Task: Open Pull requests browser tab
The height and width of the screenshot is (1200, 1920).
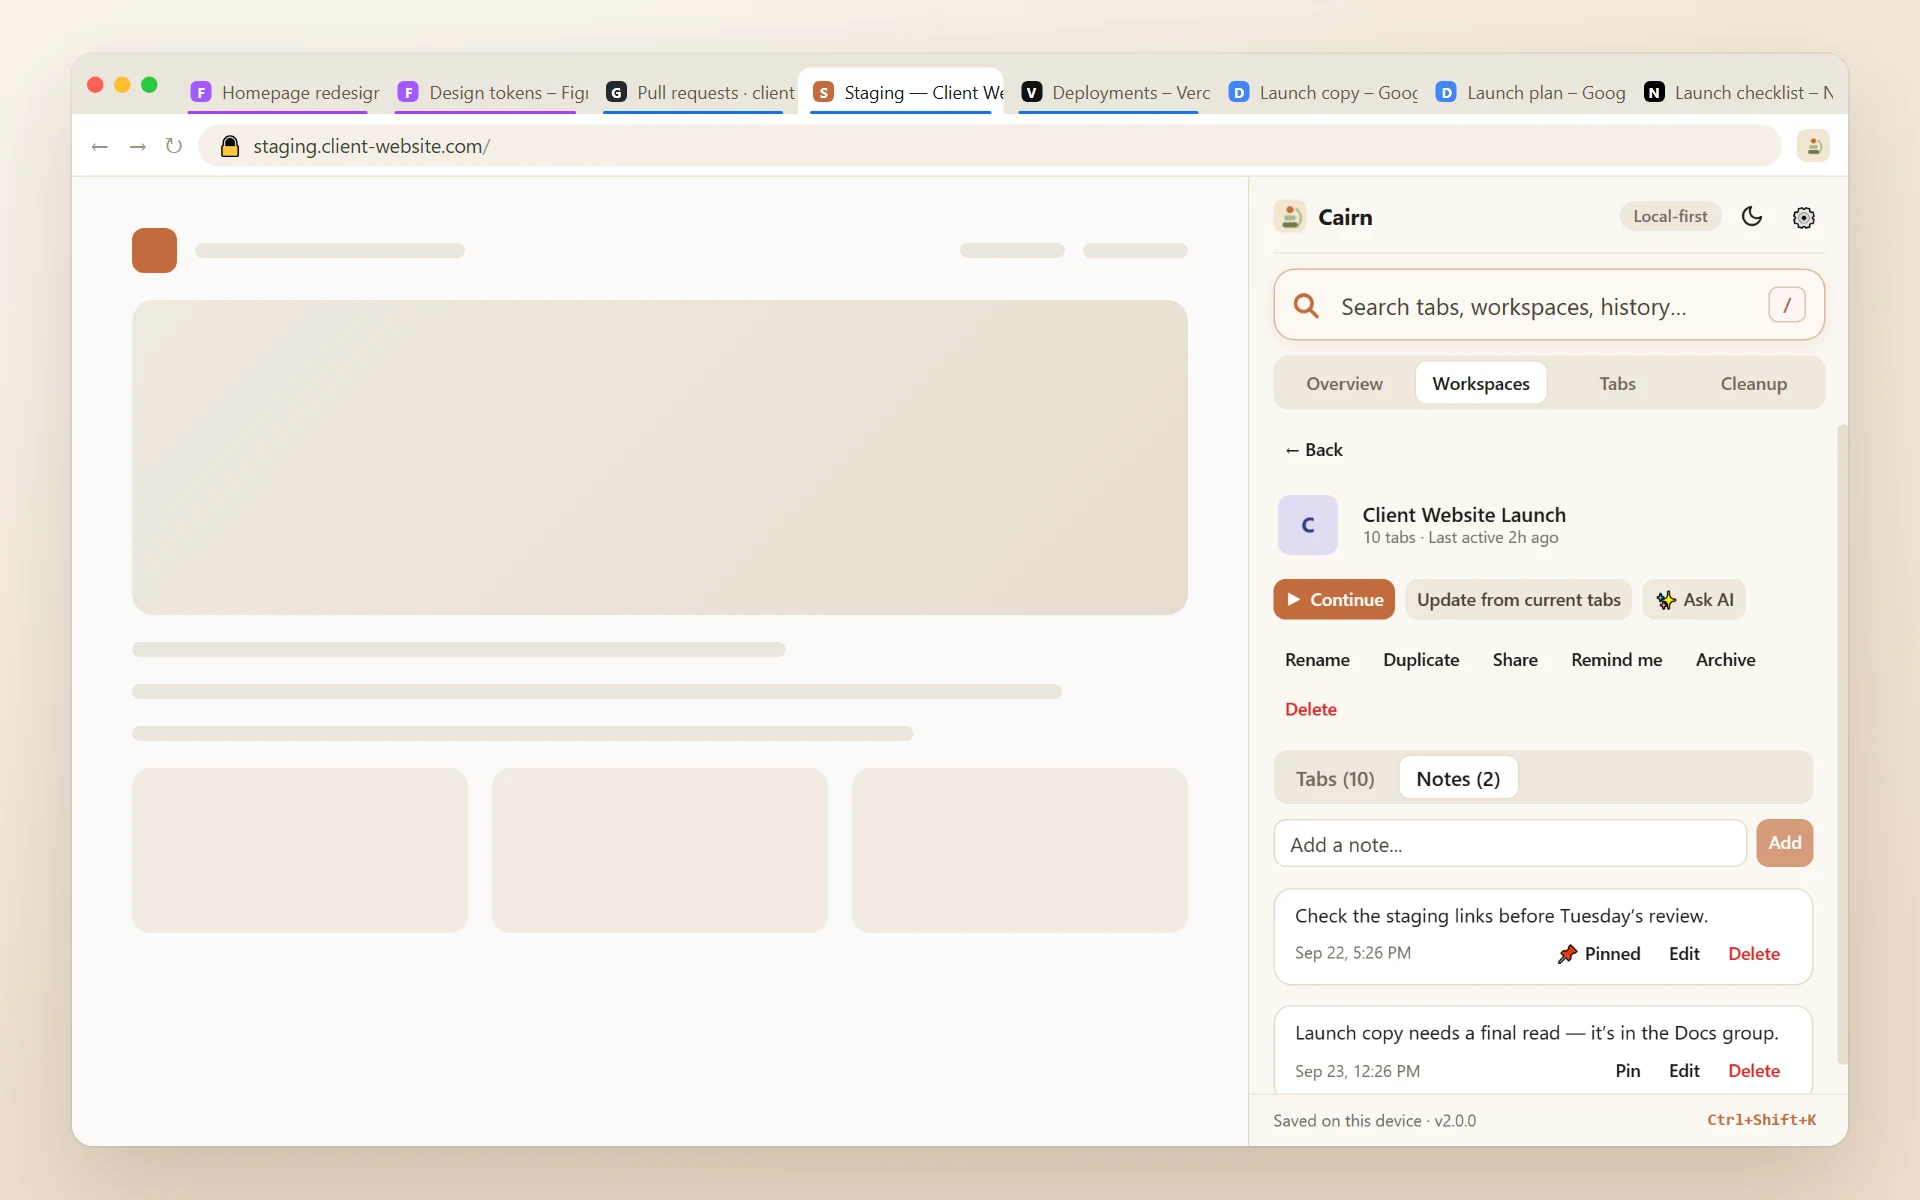Action: pos(700,92)
